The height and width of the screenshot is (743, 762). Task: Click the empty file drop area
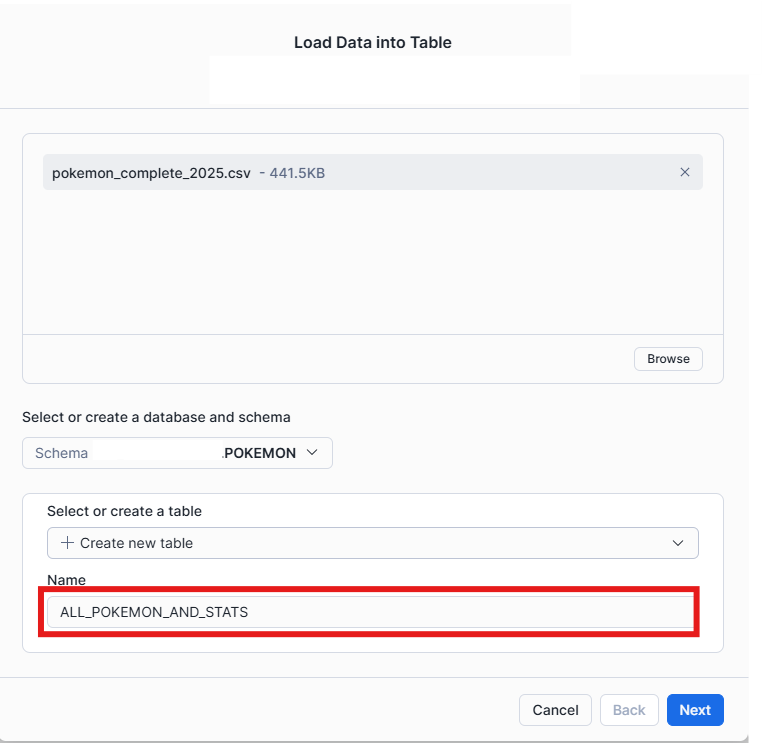(372, 262)
